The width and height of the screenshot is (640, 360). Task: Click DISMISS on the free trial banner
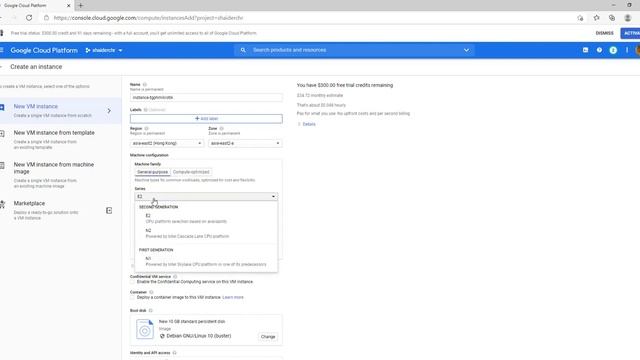604,33
